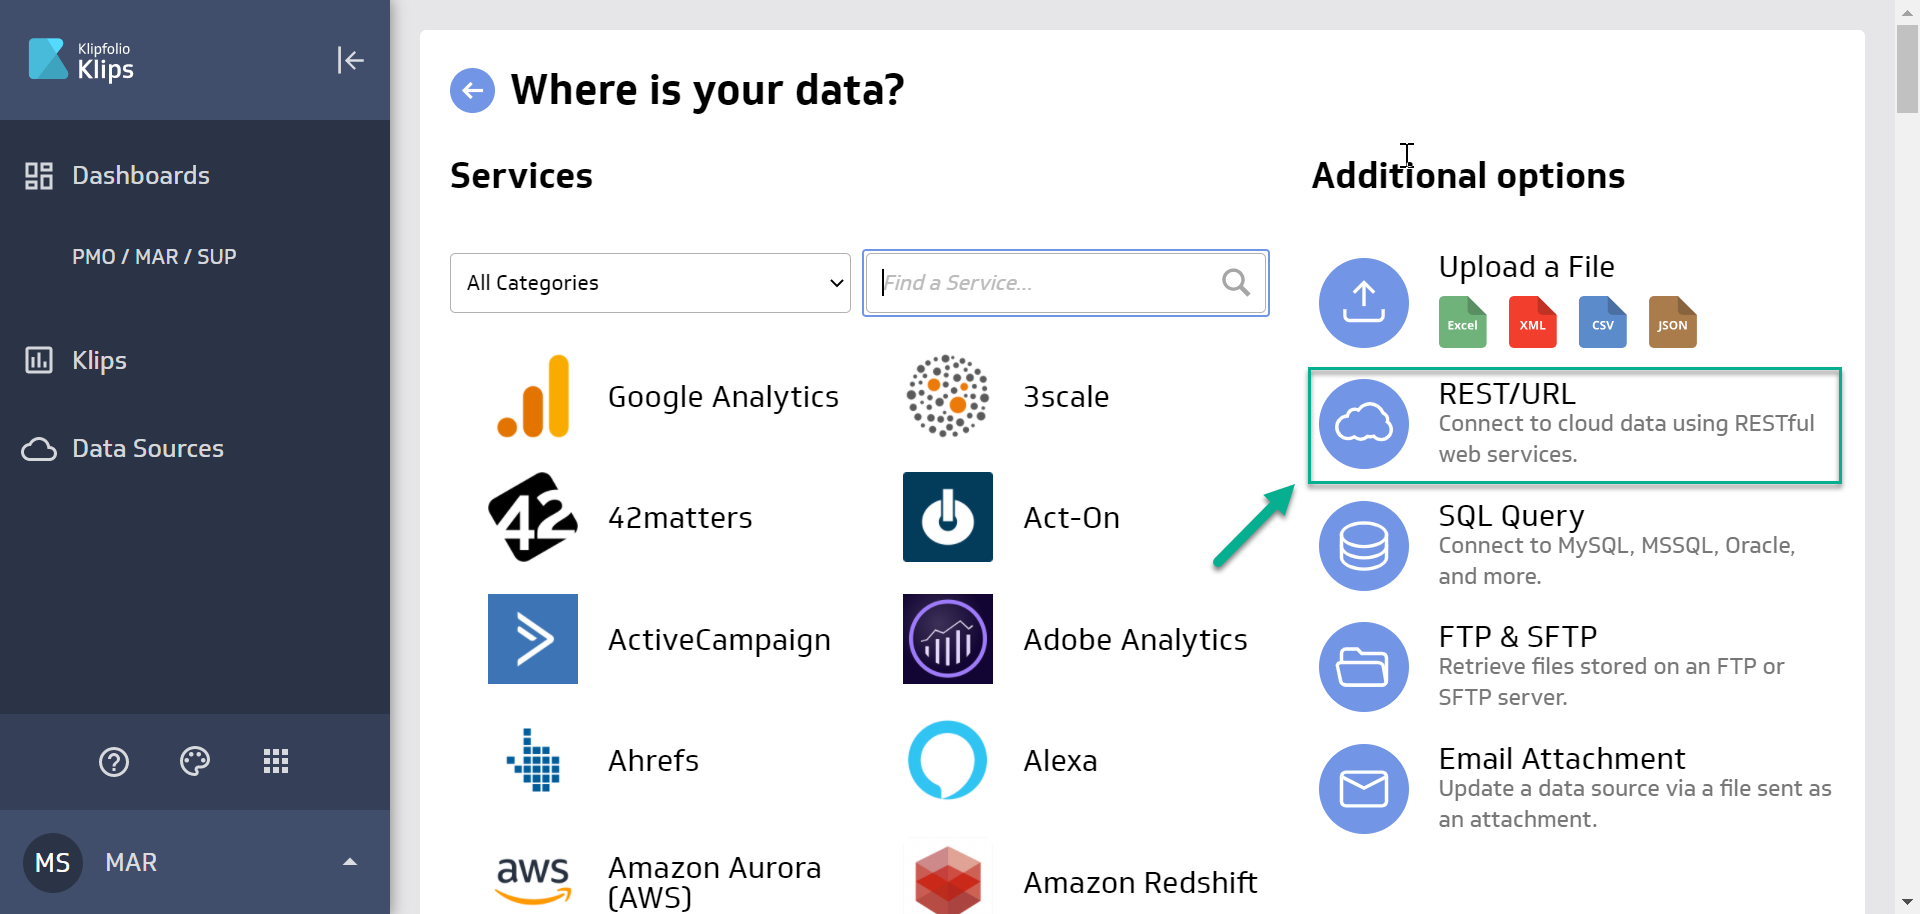Click the Find a Service search field
The height and width of the screenshot is (914, 1920).
pyautogui.click(x=1050, y=283)
